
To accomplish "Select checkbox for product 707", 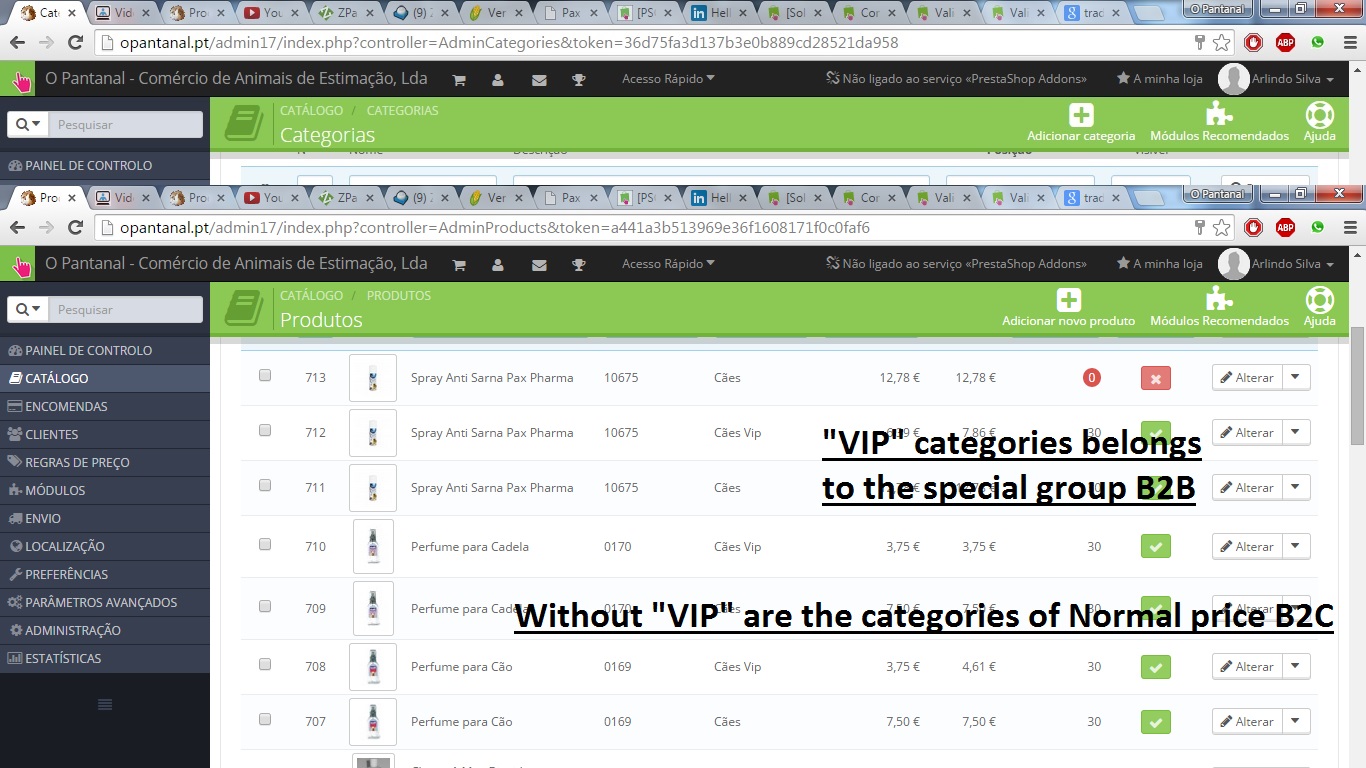I will tap(265, 719).
